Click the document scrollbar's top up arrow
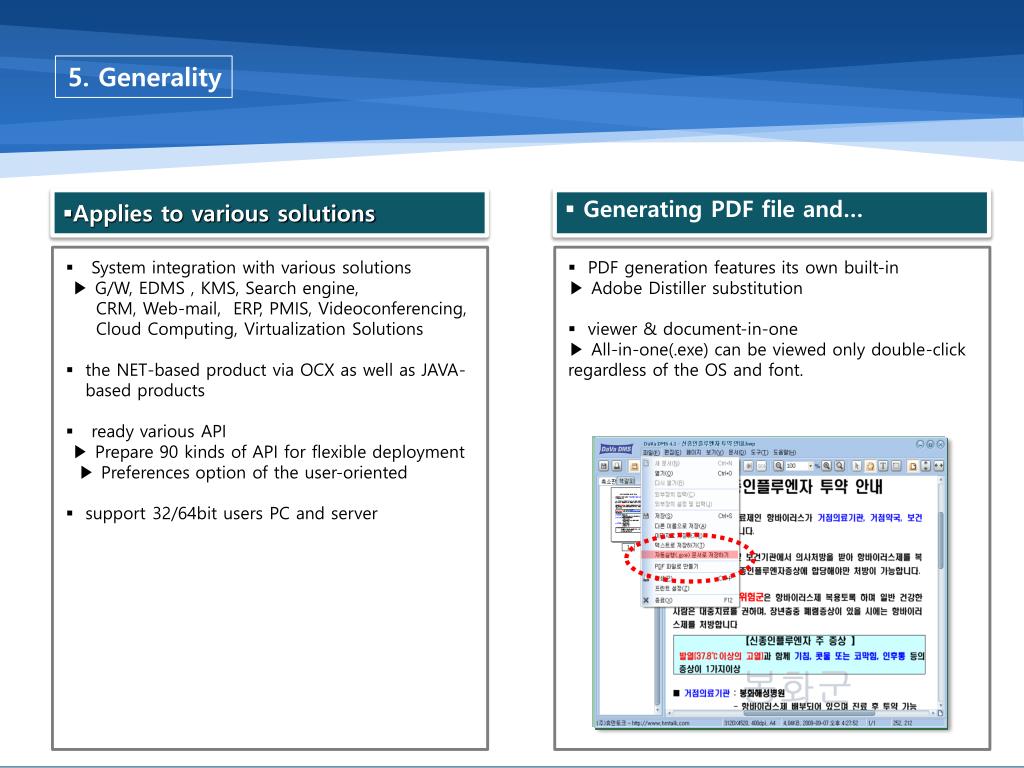This screenshot has height=768, width=1024. 941,479
